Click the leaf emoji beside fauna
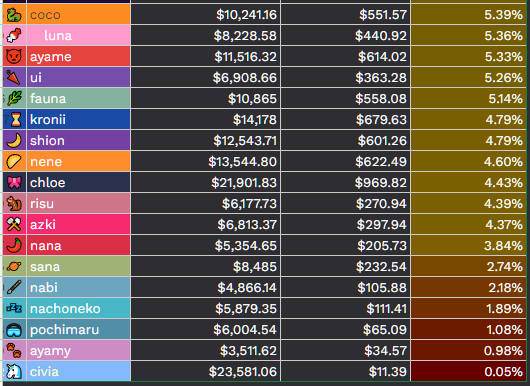Screen dimensions: 530x386 (x=14, y=98)
